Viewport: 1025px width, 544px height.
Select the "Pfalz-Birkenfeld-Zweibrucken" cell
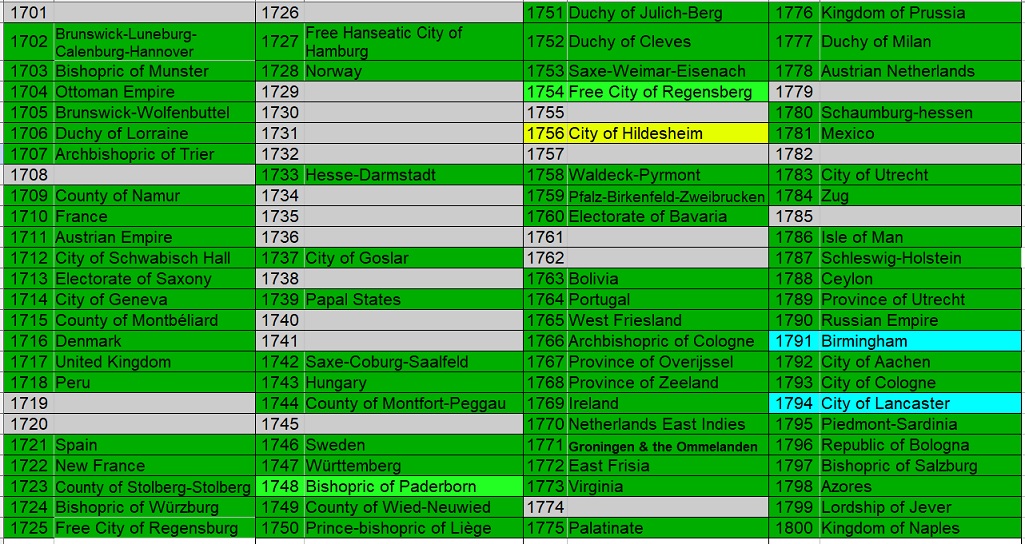(x=667, y=196)
